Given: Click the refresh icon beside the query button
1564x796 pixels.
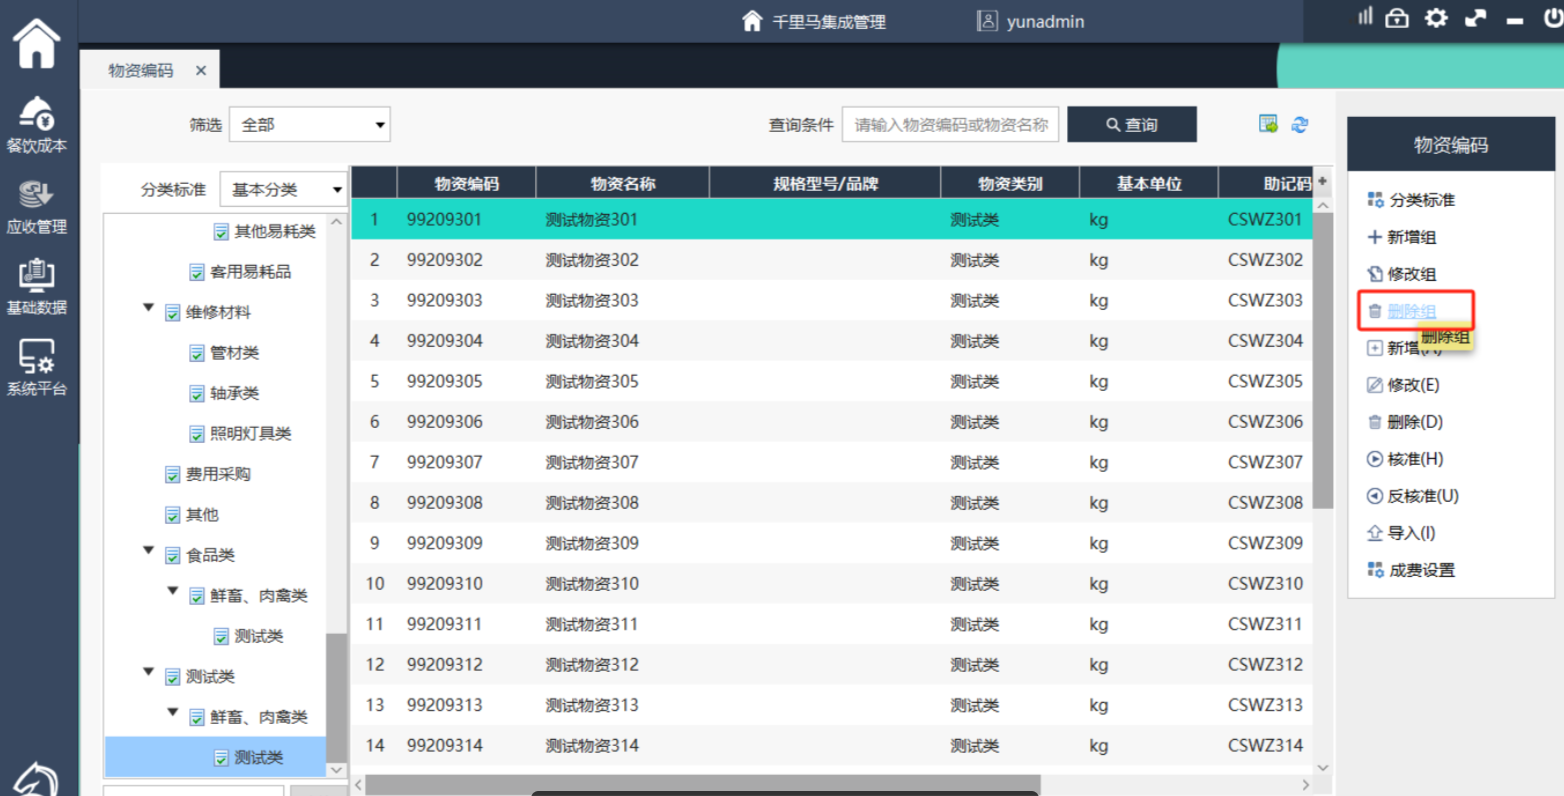Looking at the screenshot, I should [x=1300, y=125].
